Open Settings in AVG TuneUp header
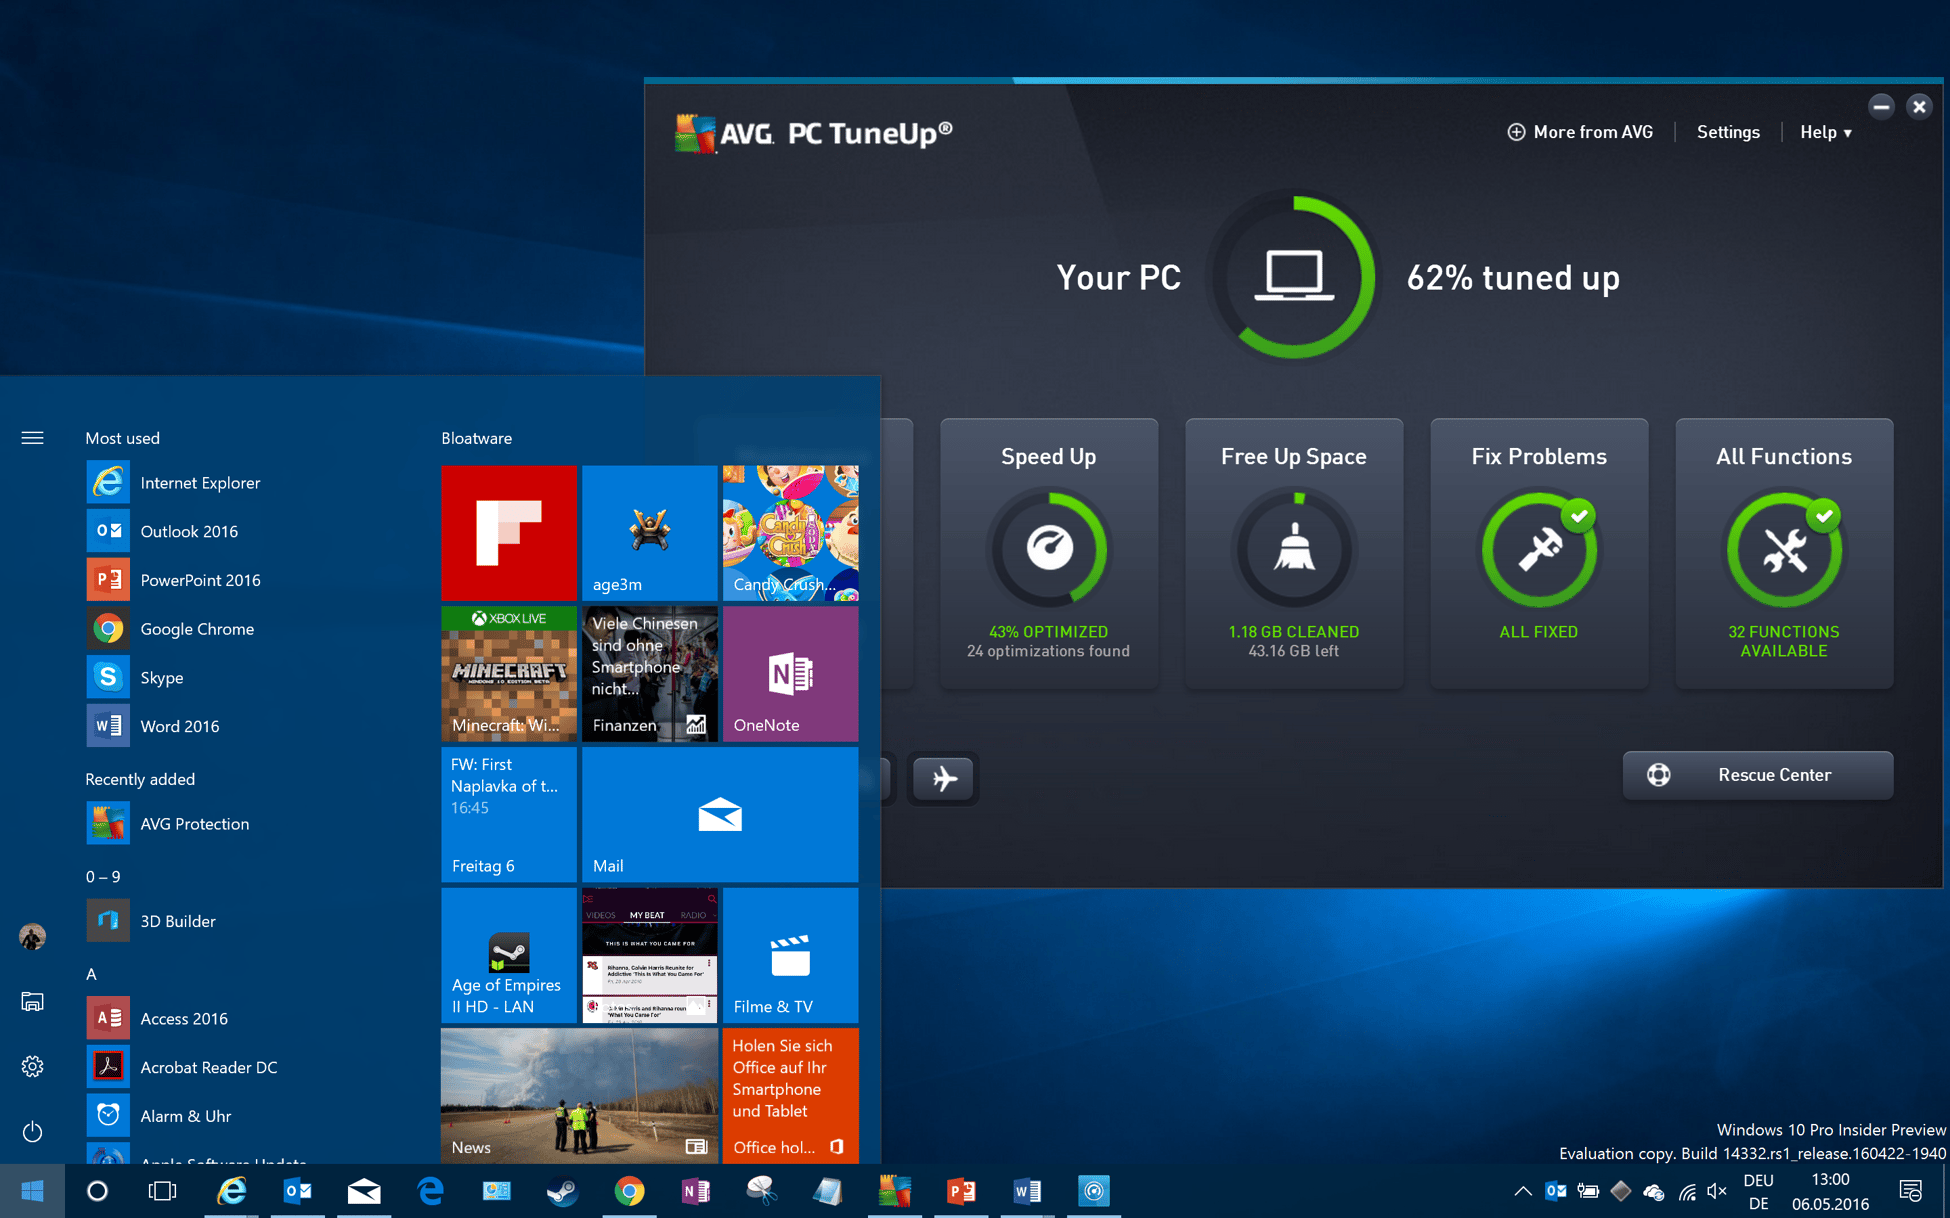The width and height of the screenshot is (1950, 1218). tap(1728, 131)
